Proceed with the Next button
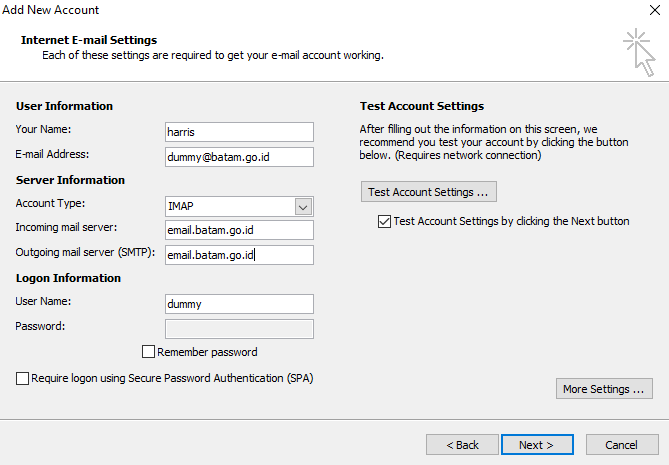 537,445
